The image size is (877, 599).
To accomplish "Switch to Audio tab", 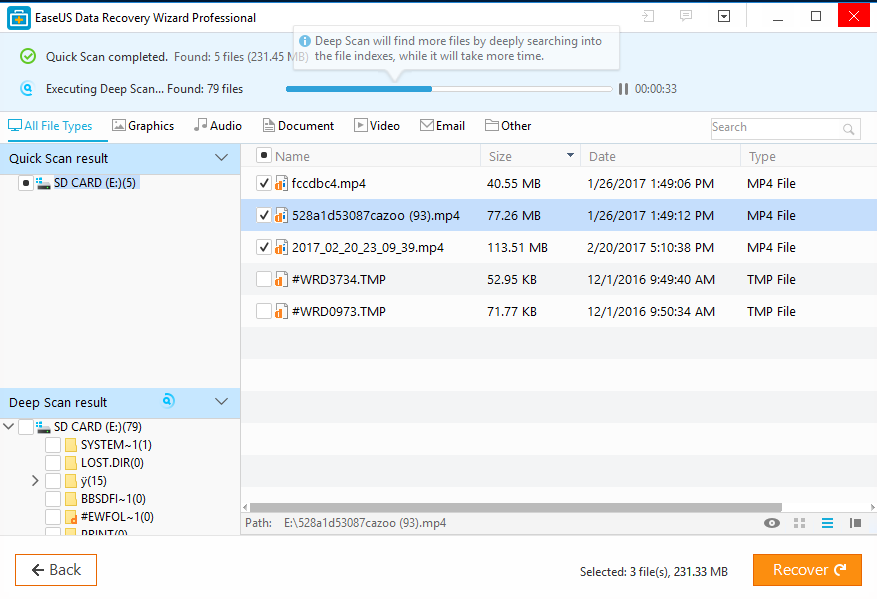I will click(218, 126).
